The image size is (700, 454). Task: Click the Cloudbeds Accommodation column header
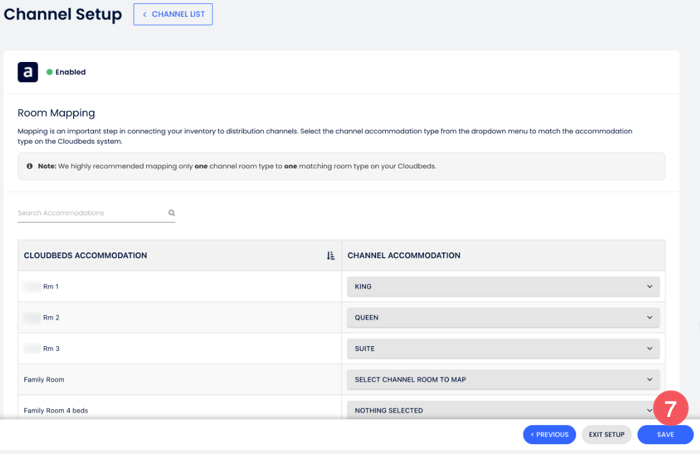point(86,256)
